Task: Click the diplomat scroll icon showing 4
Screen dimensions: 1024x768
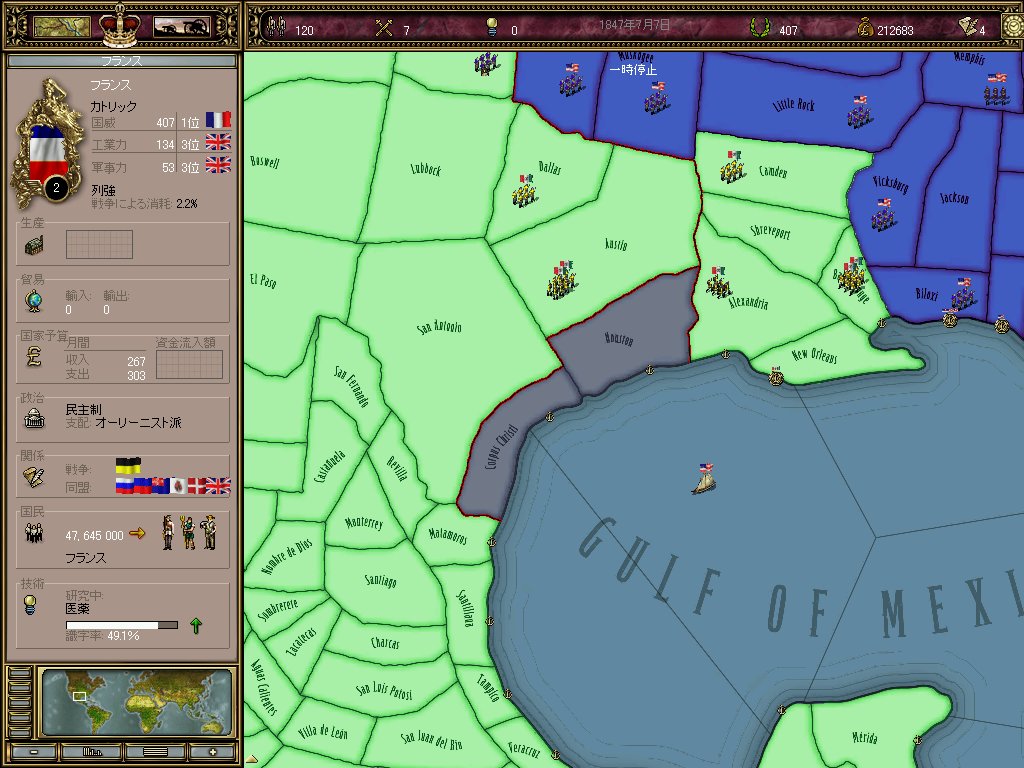Action: pyautogui.click(x=967, y=26)
